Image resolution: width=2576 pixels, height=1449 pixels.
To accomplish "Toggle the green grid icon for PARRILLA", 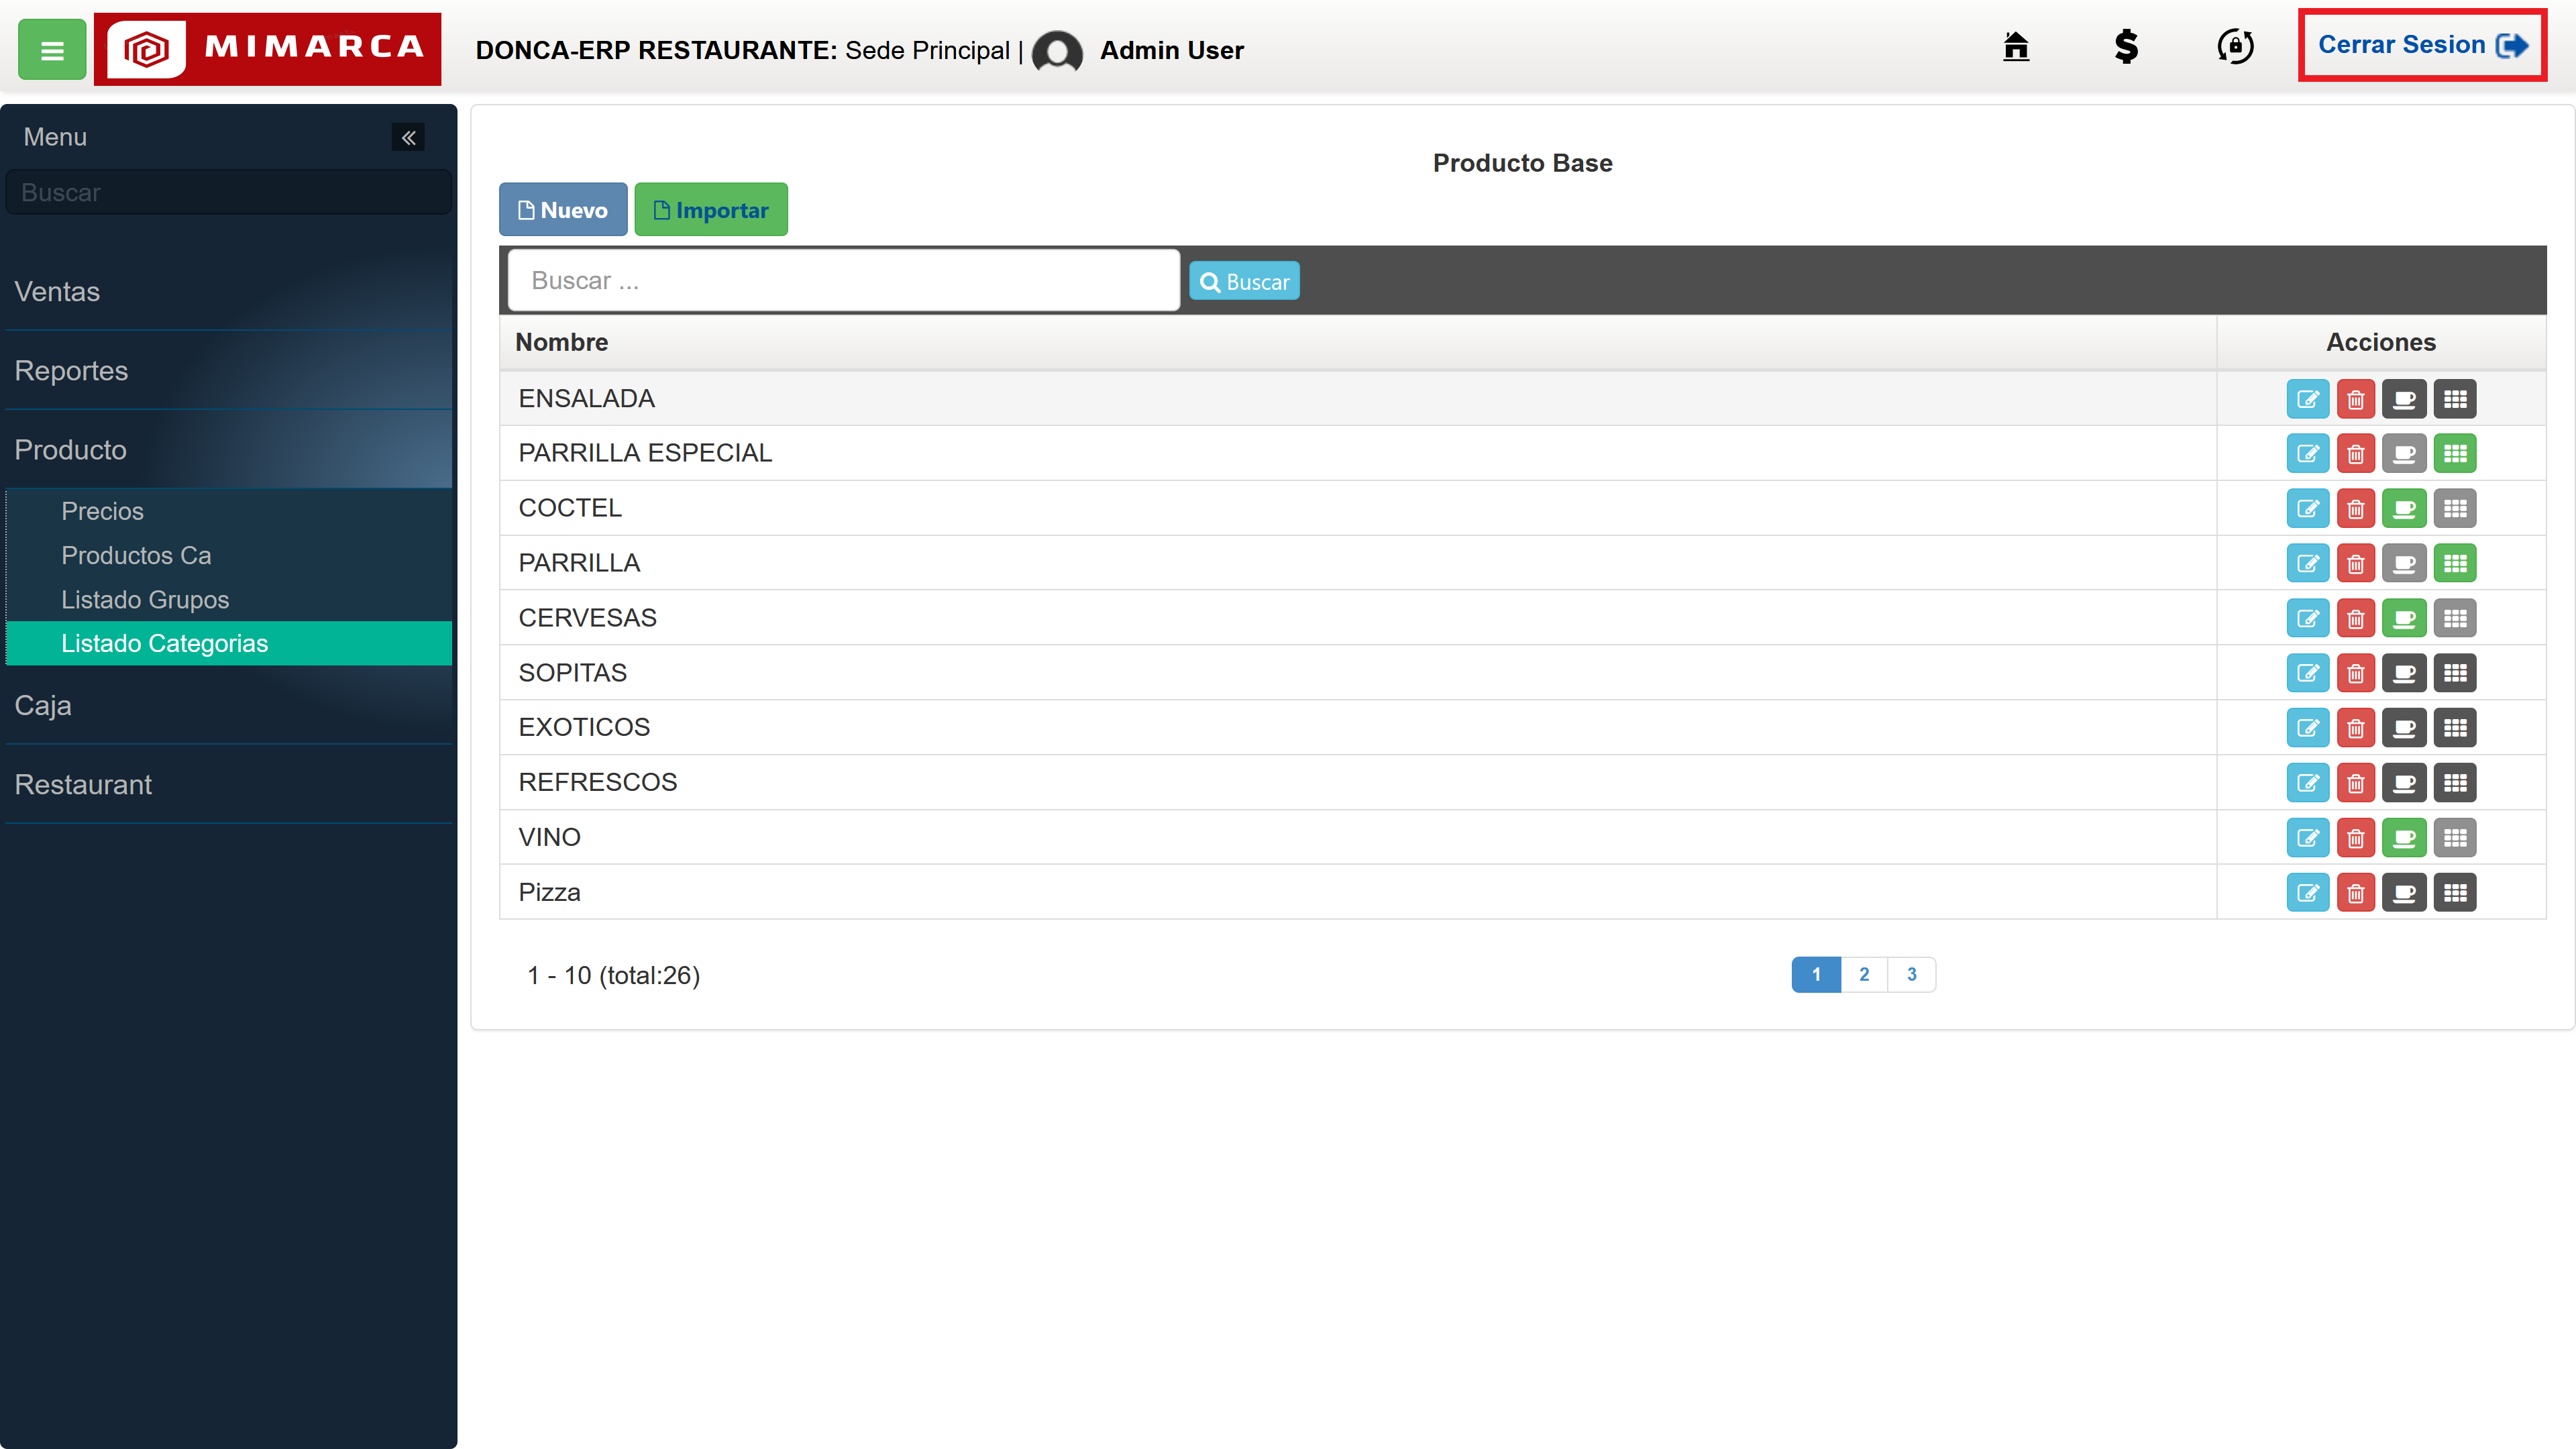I will pos(2455,564).
